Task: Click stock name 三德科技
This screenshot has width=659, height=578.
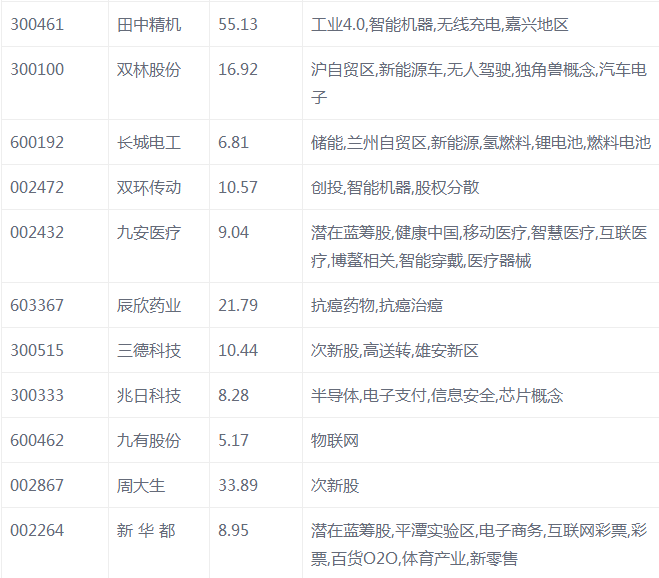Action: click(149, 350)
